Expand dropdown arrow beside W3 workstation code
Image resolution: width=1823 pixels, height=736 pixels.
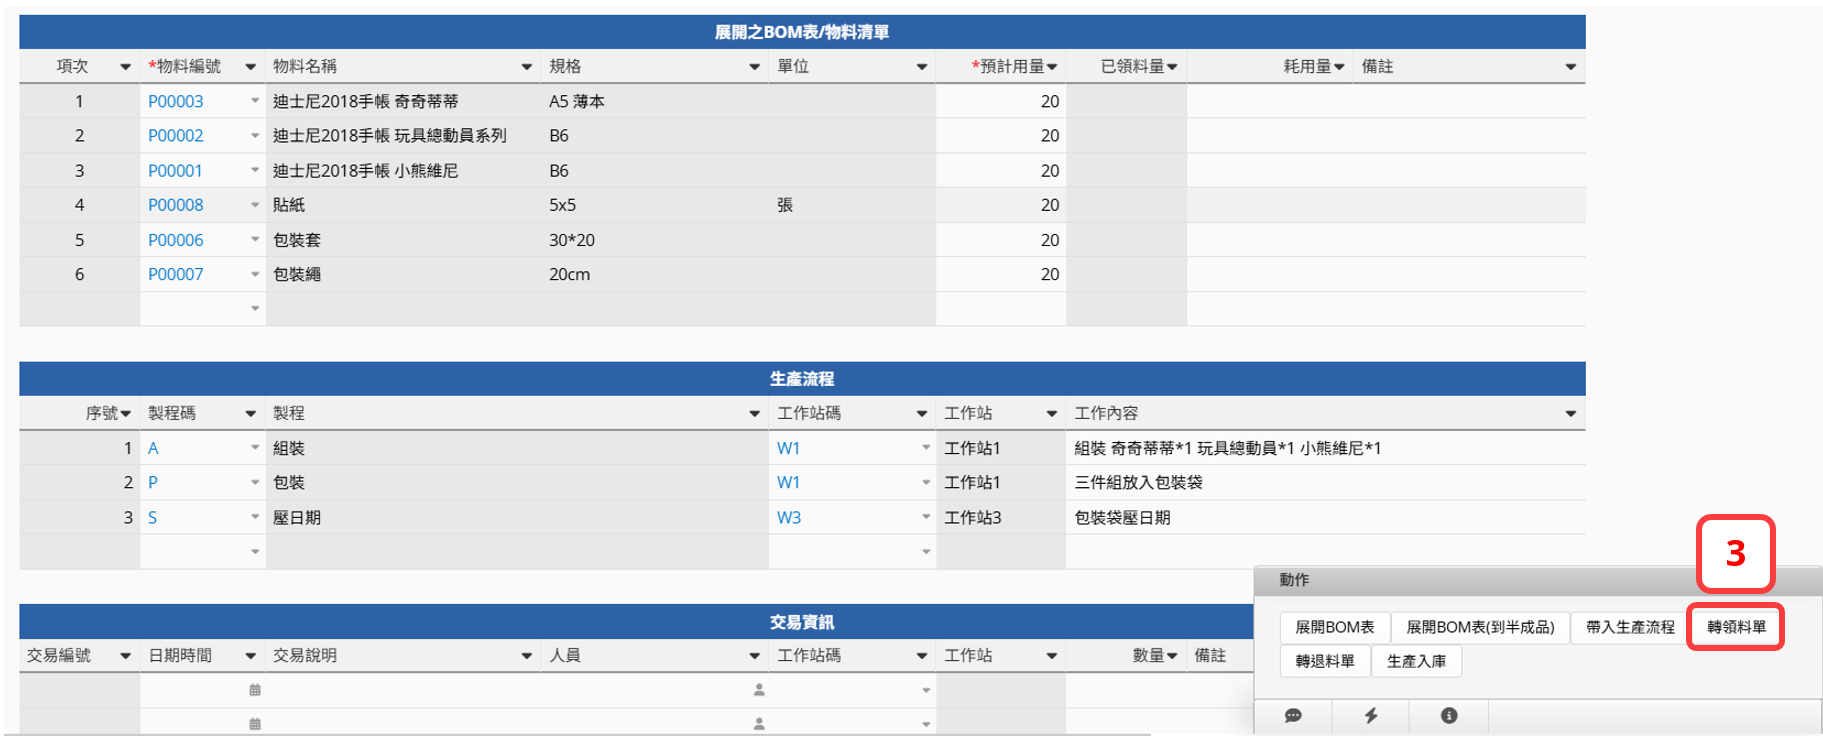(926, 518)
